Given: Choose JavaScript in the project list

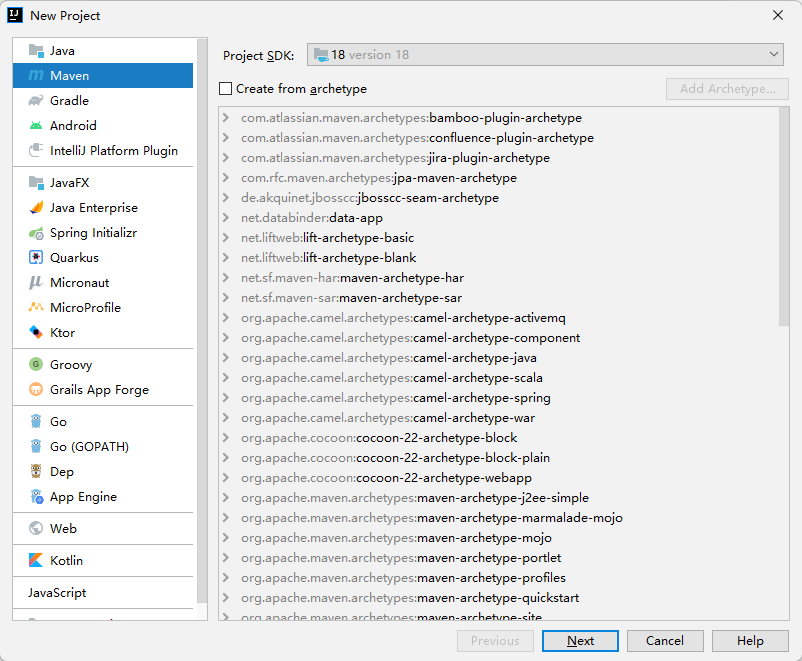Looking at the screenshot, I should click(x=57, y=593).
